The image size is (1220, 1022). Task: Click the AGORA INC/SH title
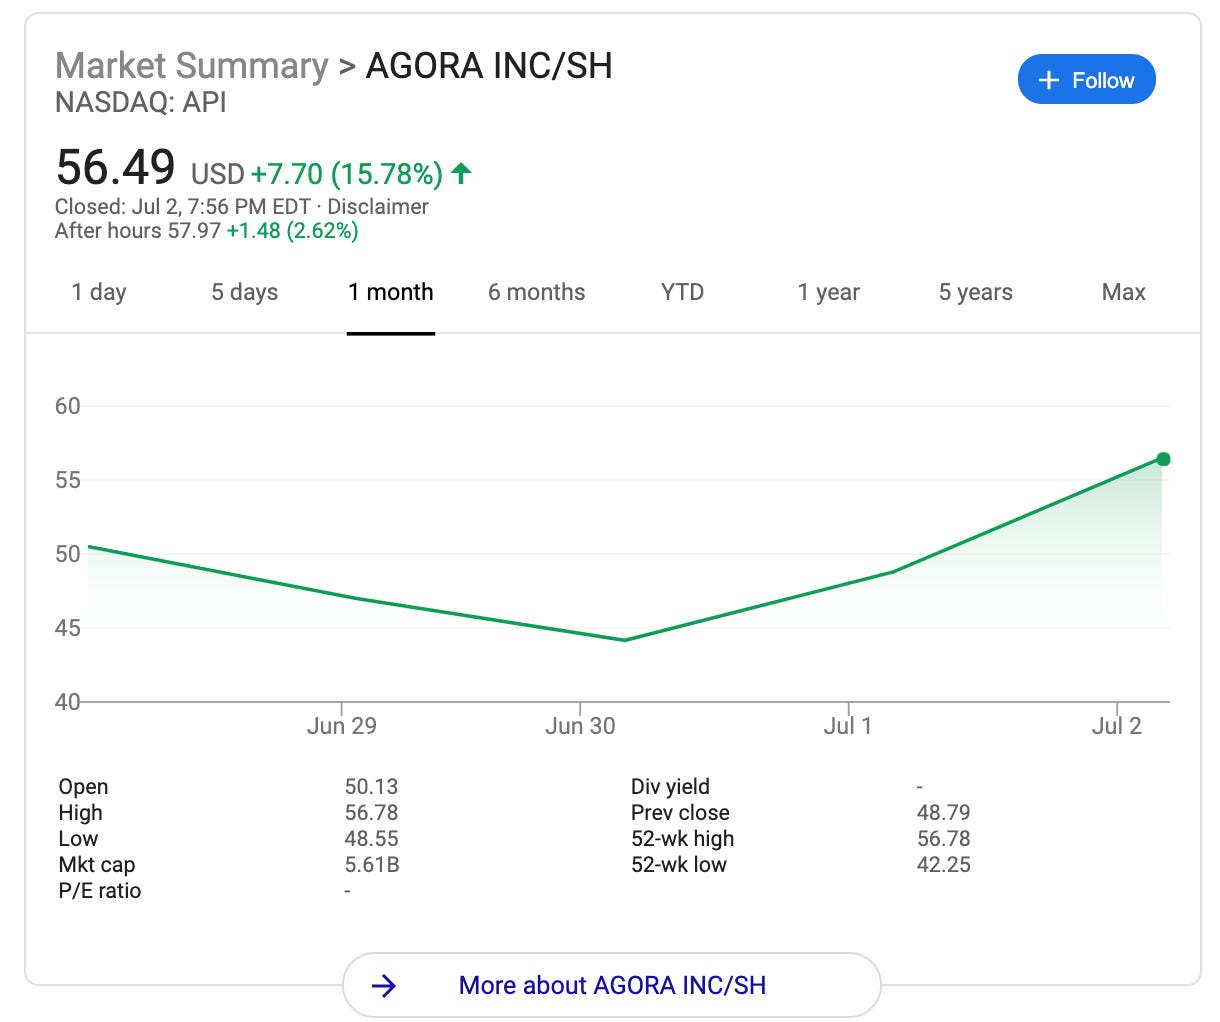489,66
